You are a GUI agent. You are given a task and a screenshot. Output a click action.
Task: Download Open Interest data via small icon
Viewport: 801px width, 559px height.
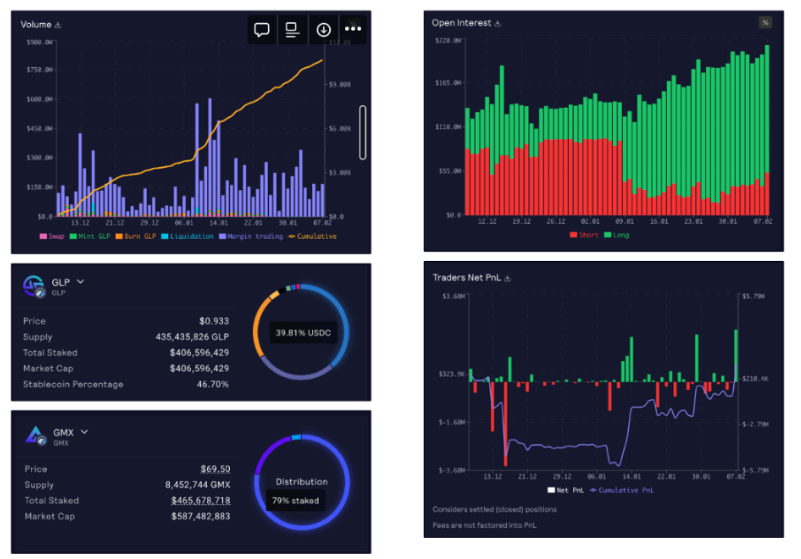pos(498,23)
